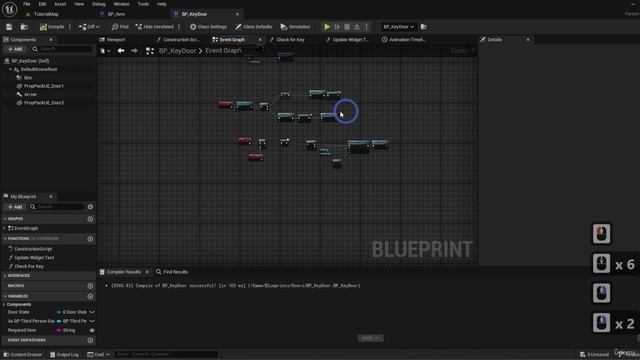Open graph bookmarks dropdown

click(105, 51)
